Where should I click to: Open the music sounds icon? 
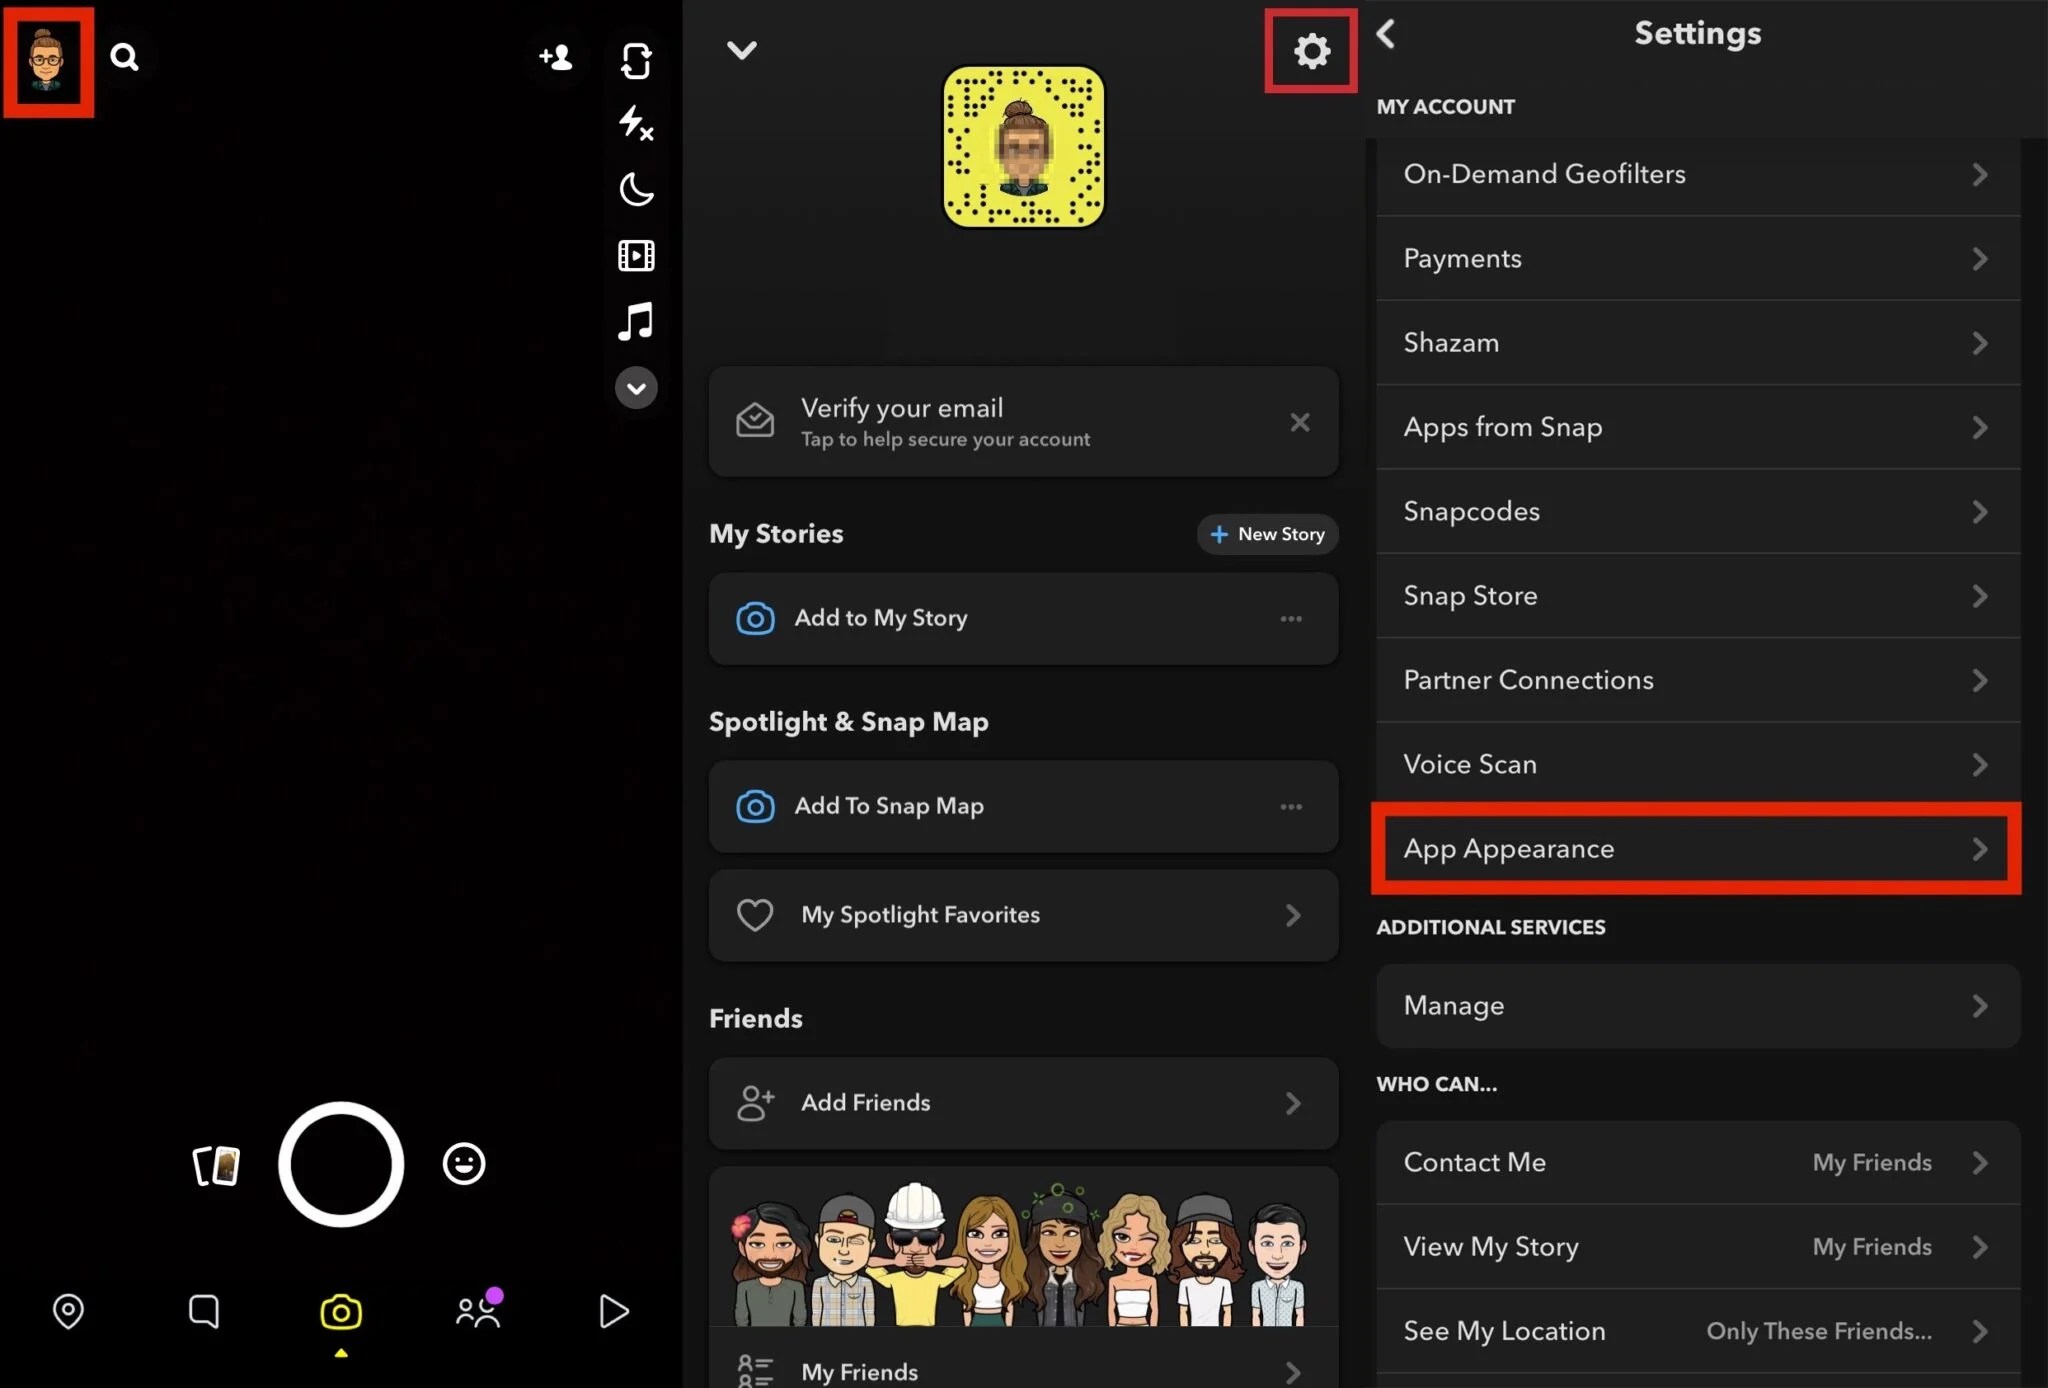point(636,321)
